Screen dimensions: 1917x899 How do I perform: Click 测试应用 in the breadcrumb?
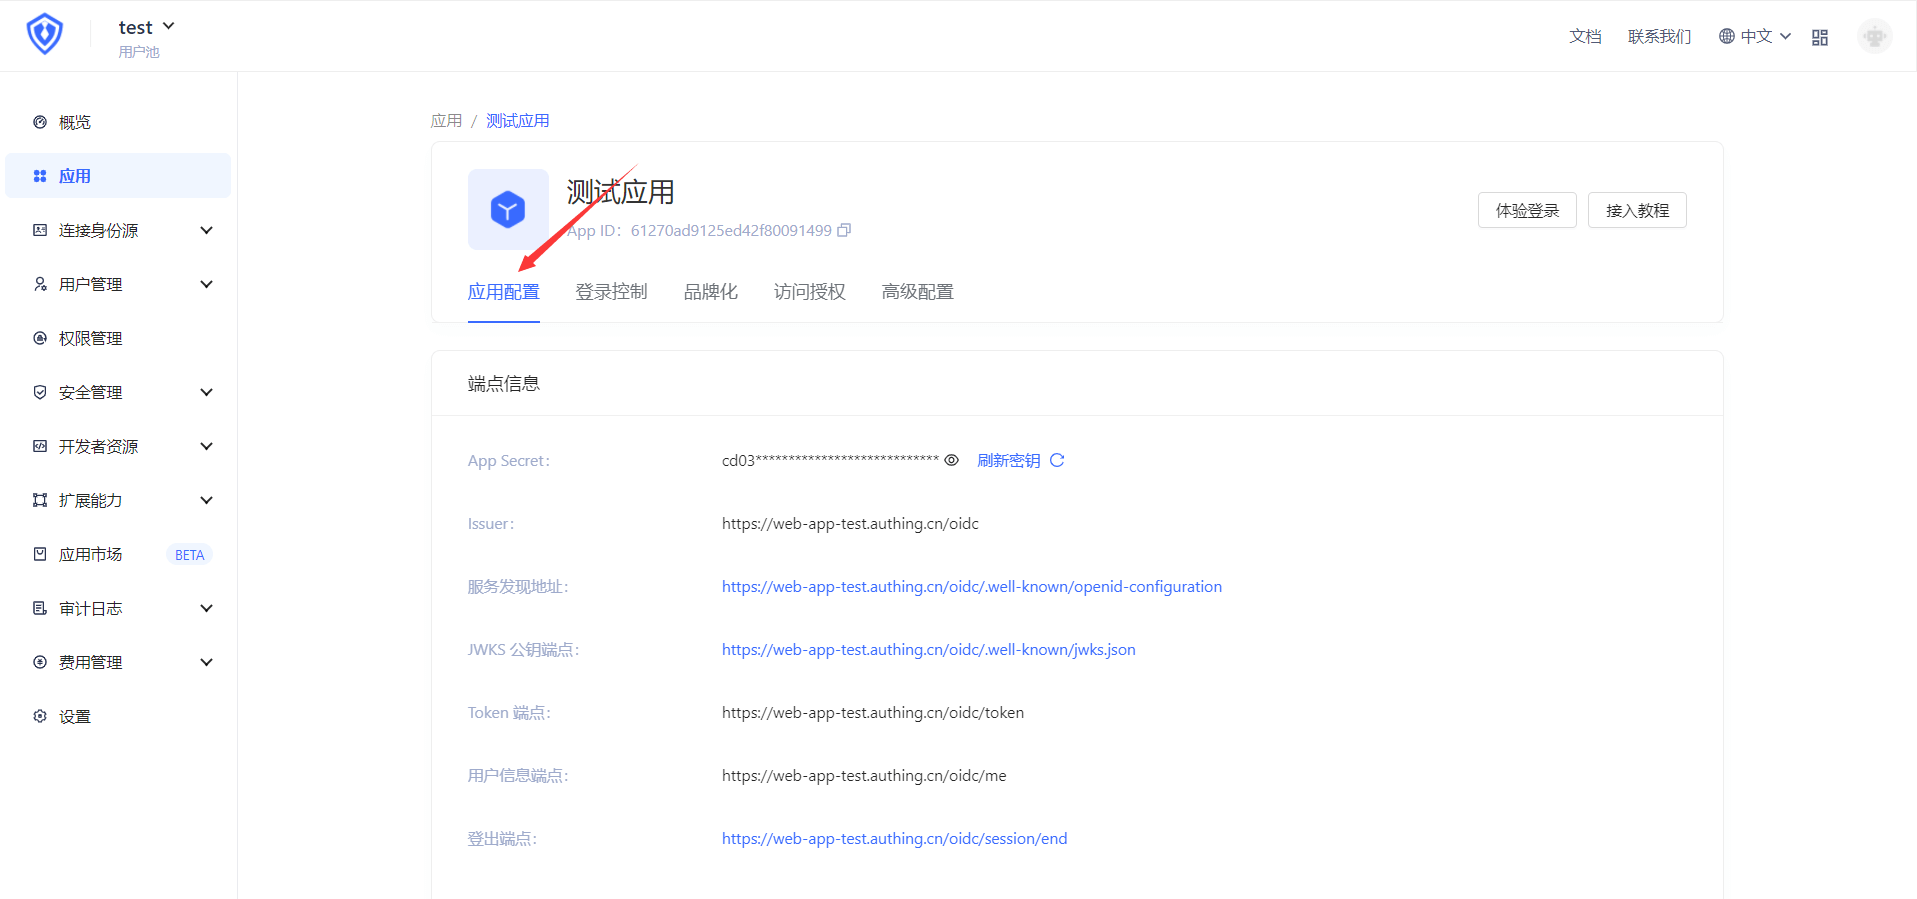point(518,121)
